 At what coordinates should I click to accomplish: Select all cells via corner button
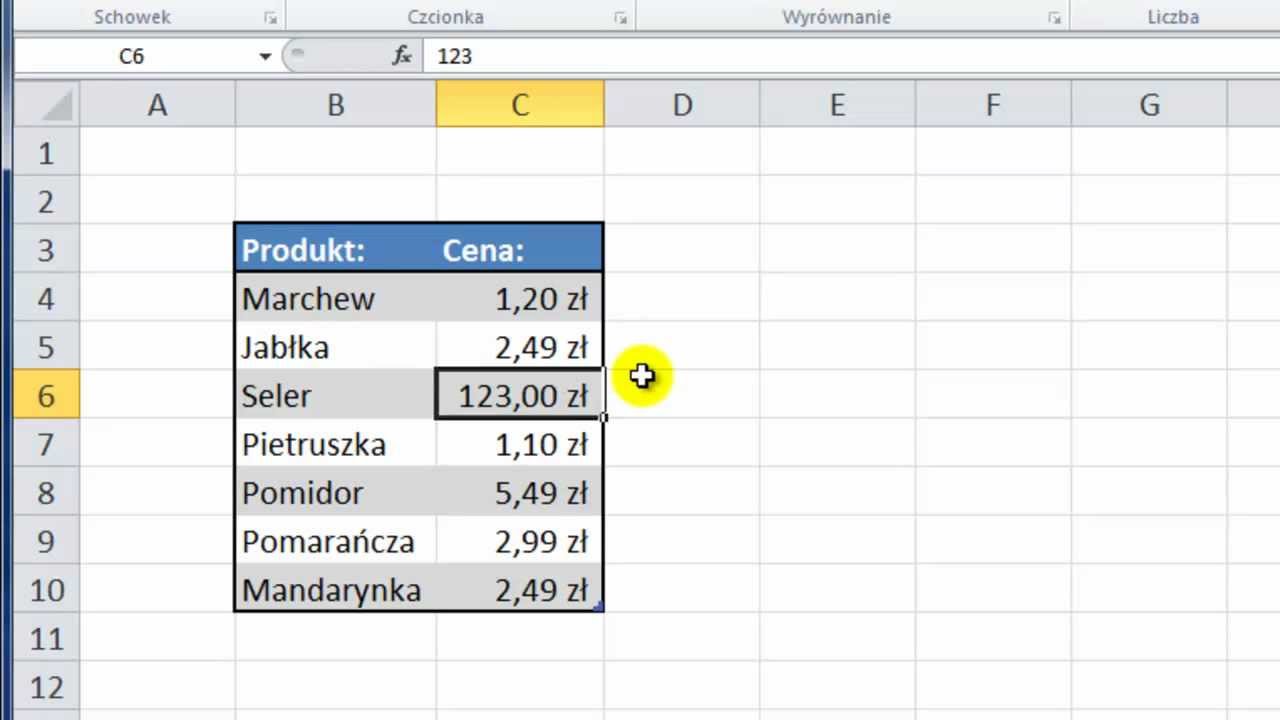(x=47, y=104)
